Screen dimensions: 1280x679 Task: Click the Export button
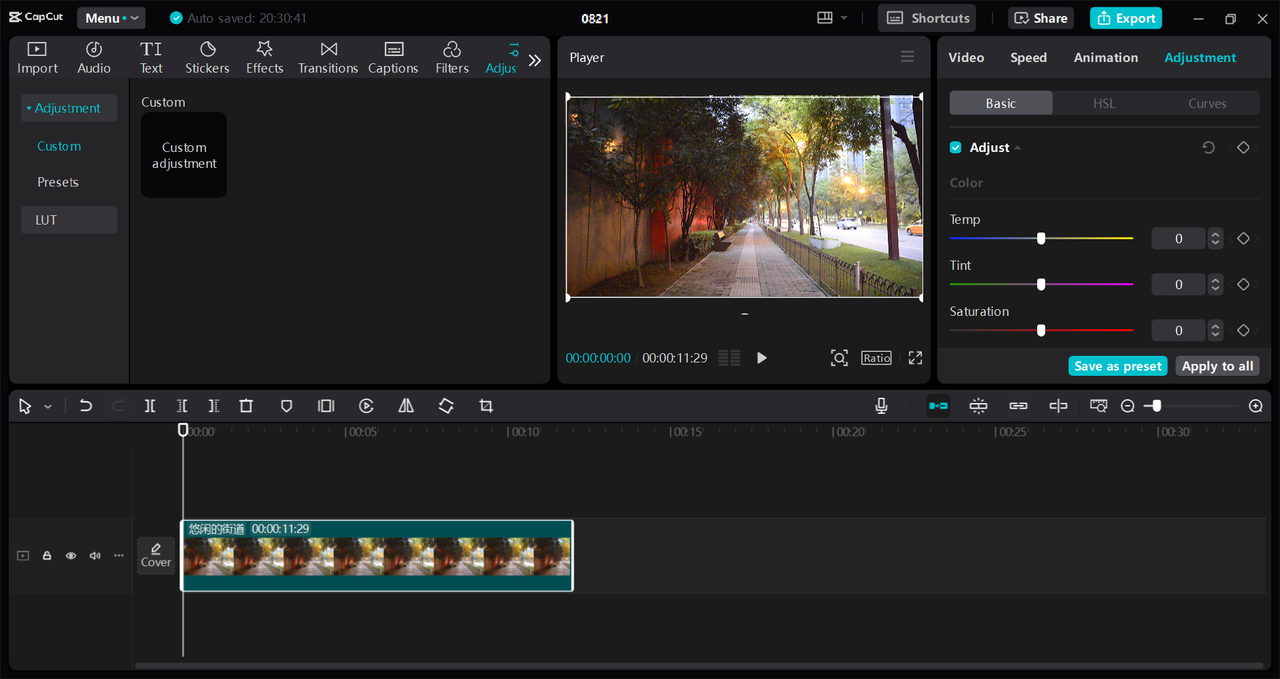[x=1126, y=18]
